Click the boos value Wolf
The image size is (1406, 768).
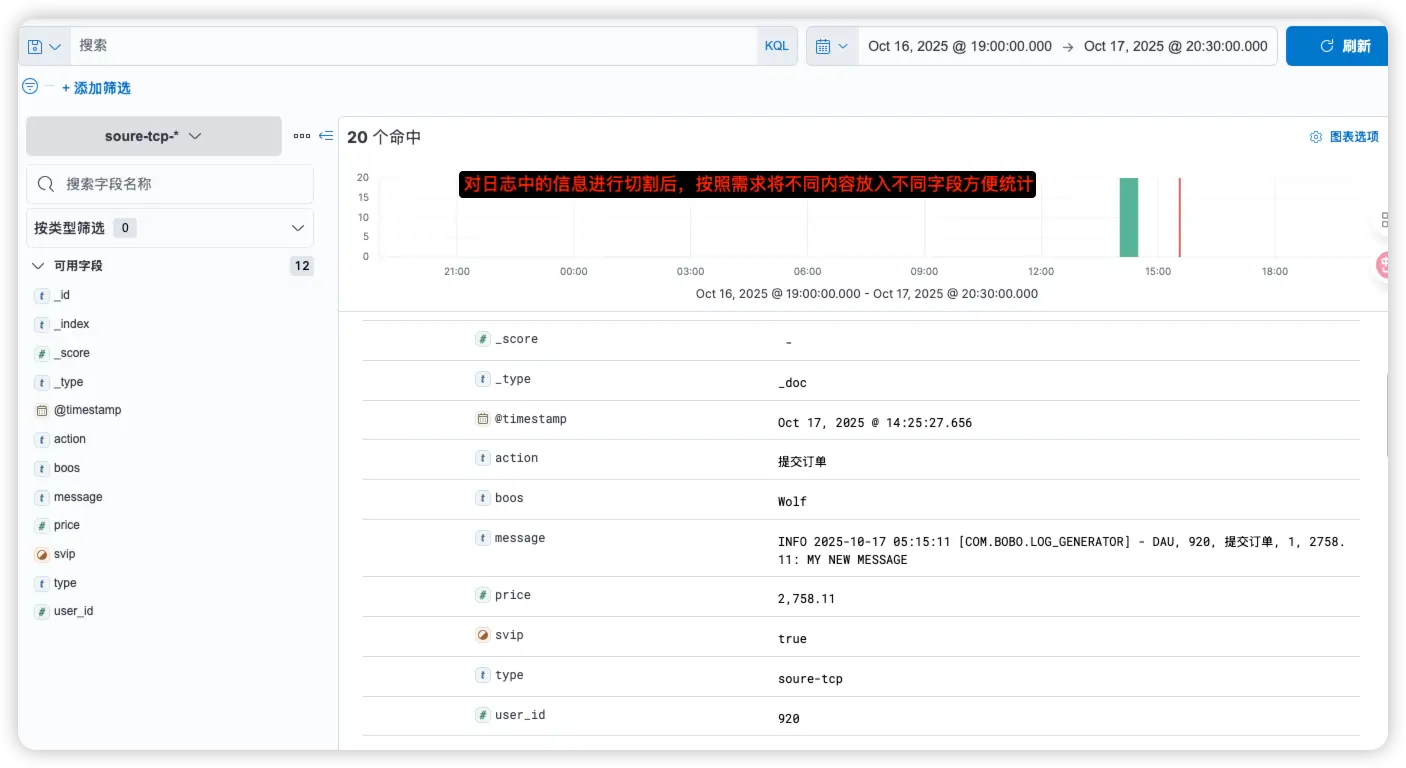[792, 502]
